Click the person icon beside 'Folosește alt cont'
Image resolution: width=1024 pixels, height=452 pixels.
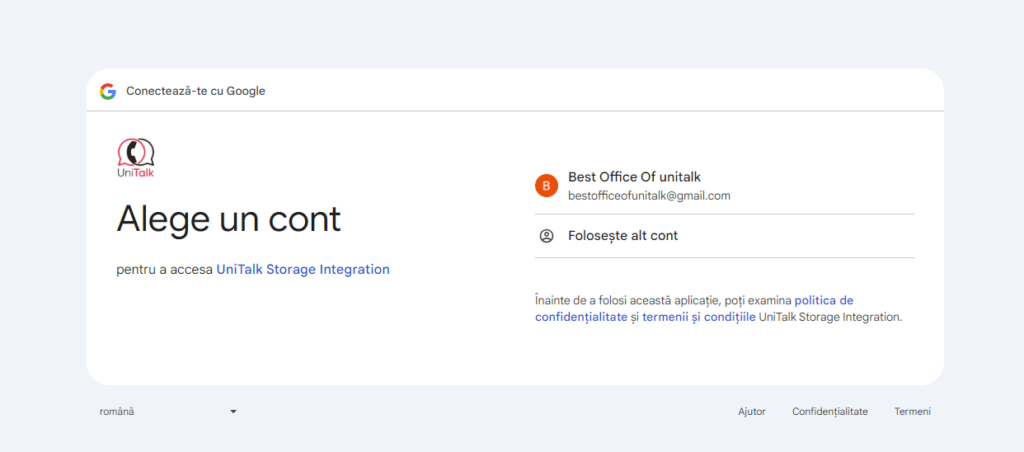pyautogui.click(x=546, y=236)
